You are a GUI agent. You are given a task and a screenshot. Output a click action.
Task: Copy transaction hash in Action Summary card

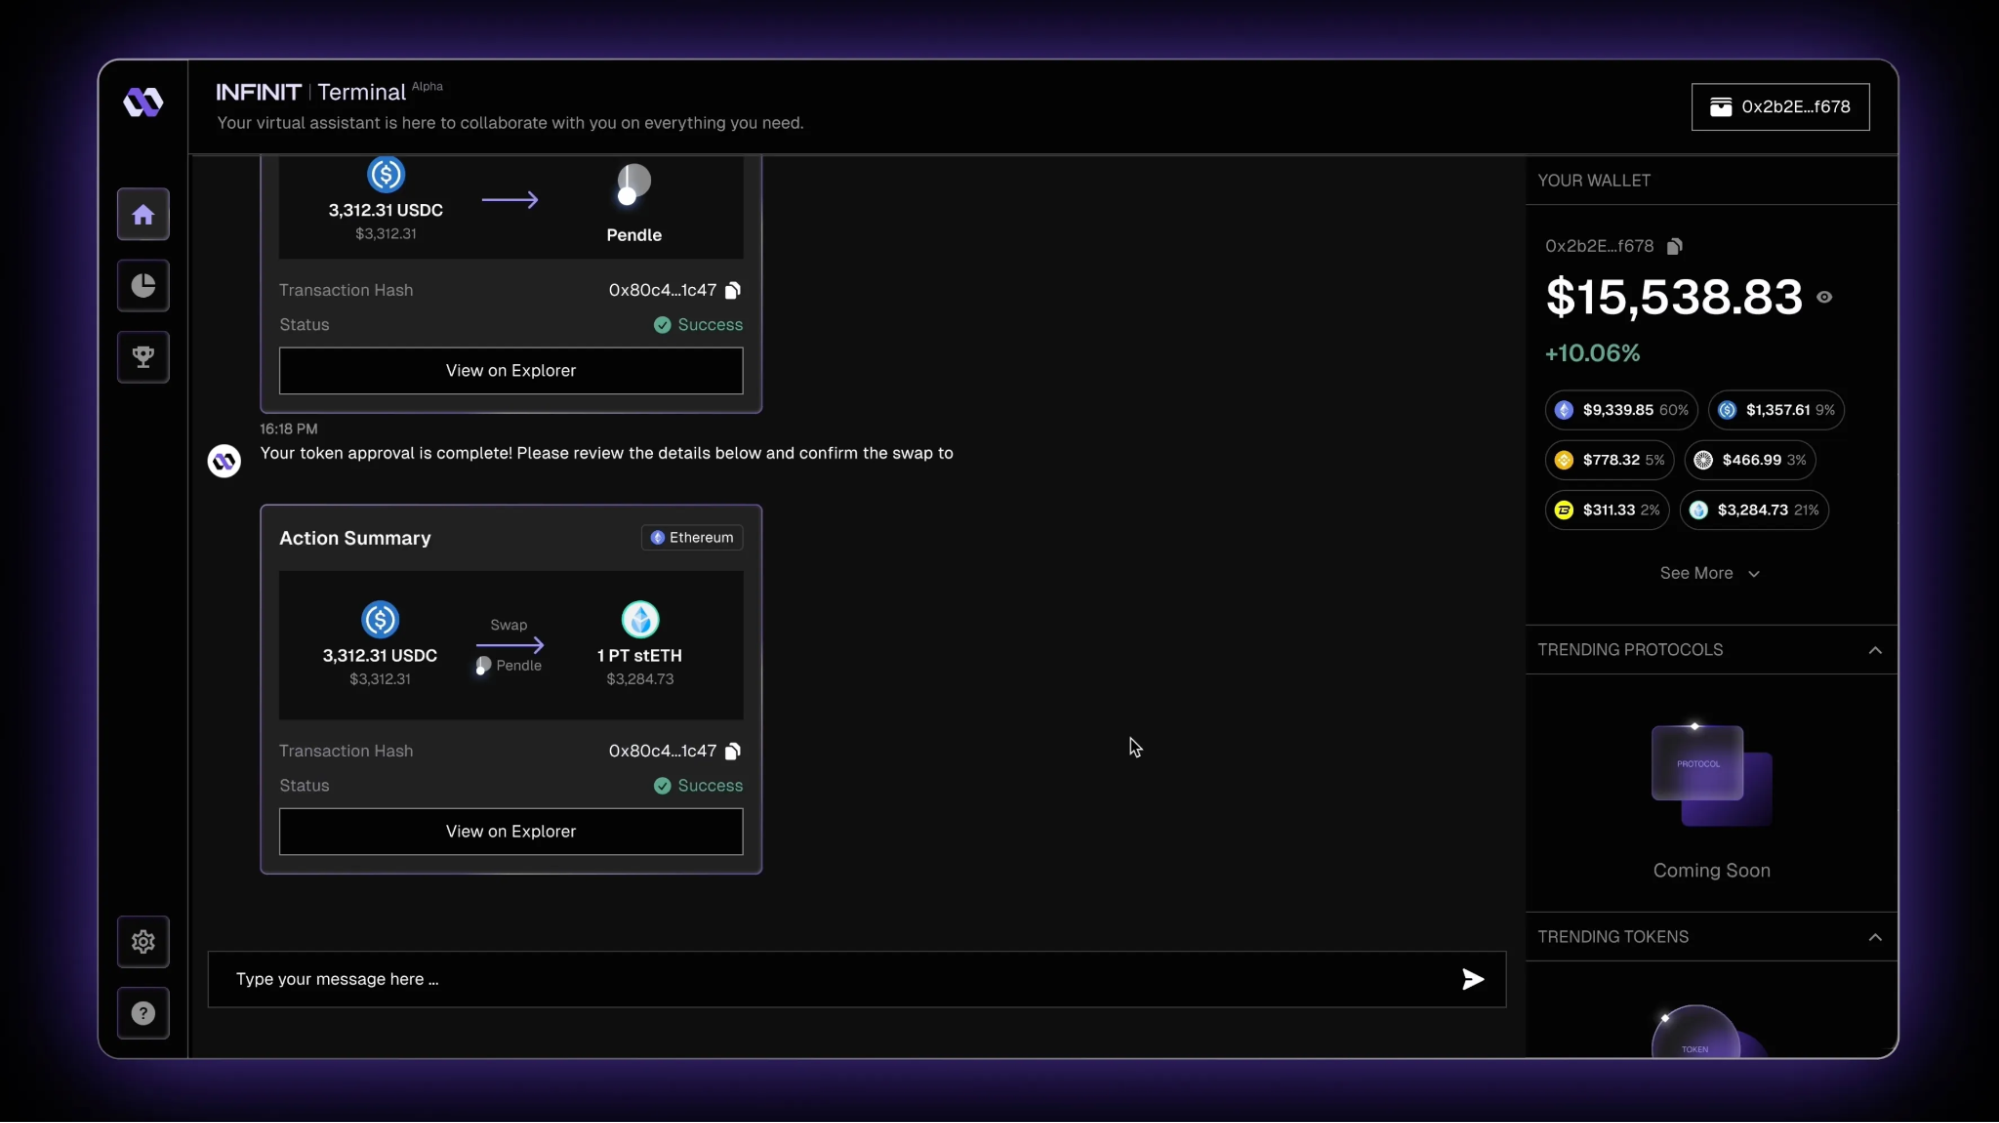point(733,751)
